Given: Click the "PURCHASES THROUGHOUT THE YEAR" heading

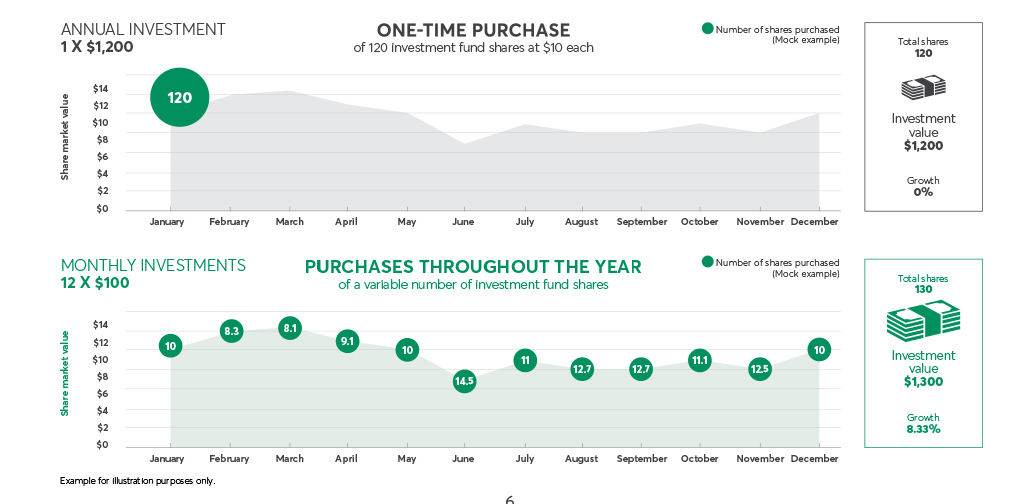Looking at the screenshot, I should tap(473, 267).
